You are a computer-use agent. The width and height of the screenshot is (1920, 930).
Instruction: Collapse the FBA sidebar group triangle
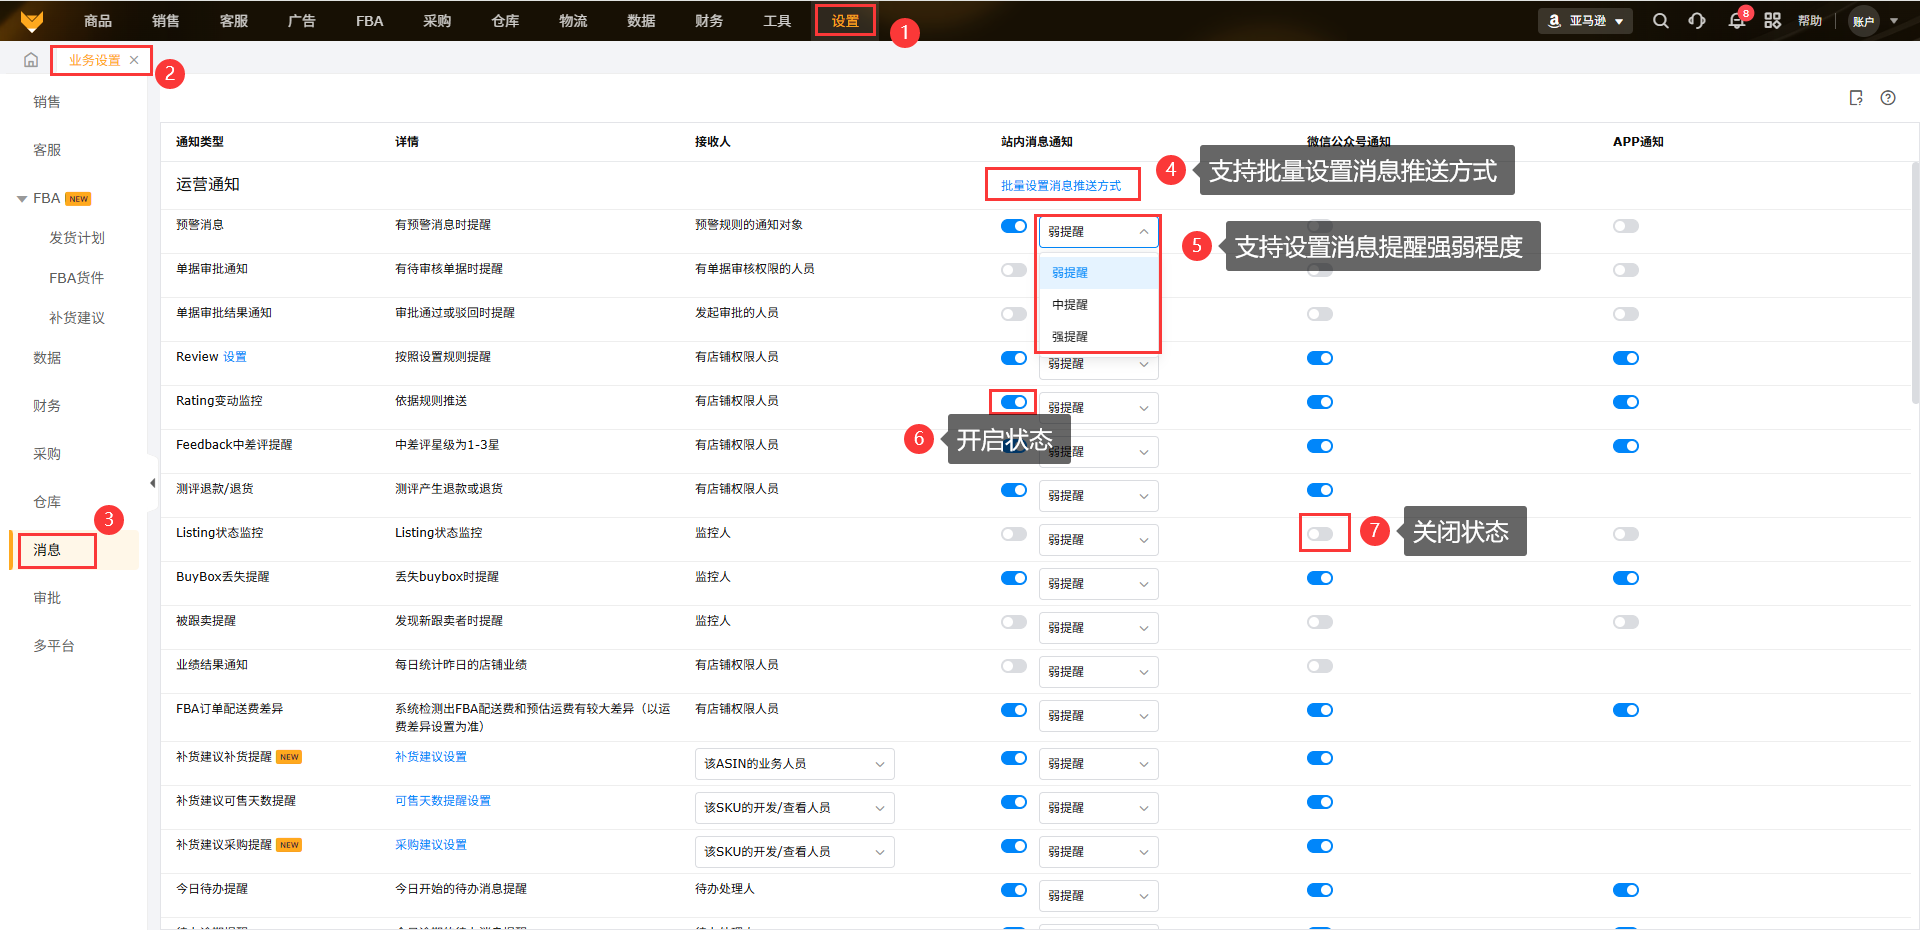22,199
